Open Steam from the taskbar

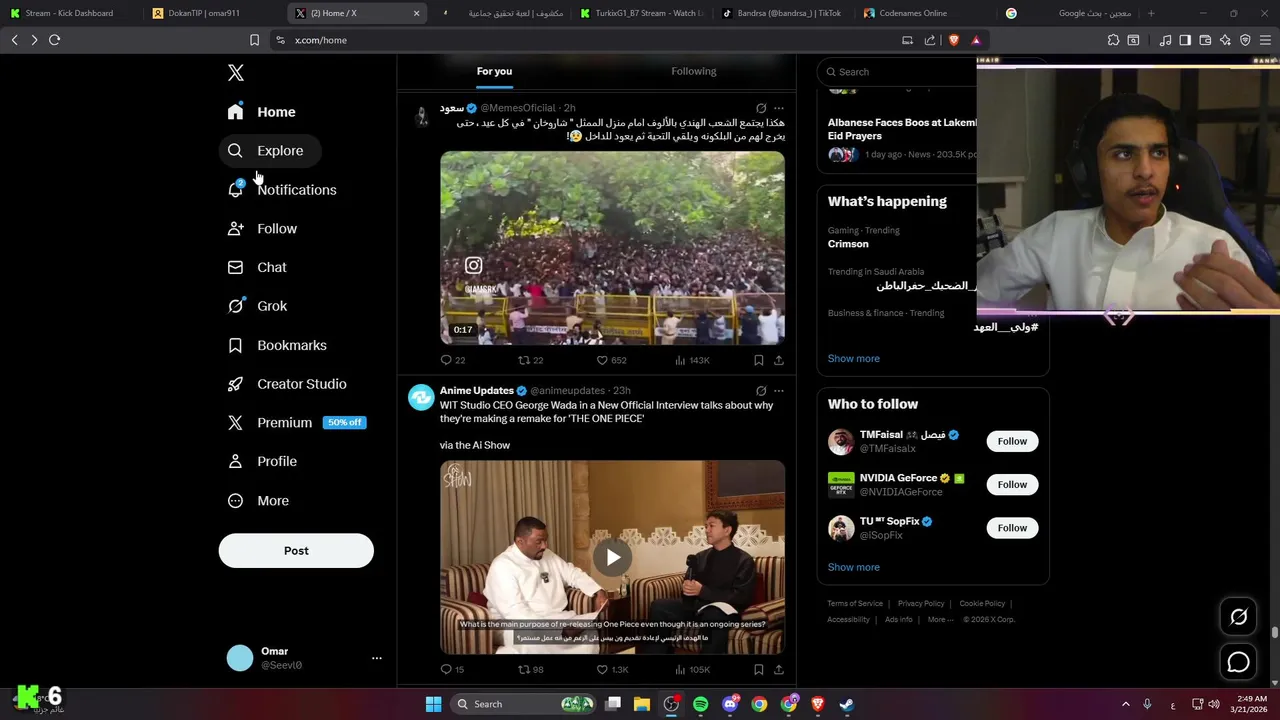point(846,704)
